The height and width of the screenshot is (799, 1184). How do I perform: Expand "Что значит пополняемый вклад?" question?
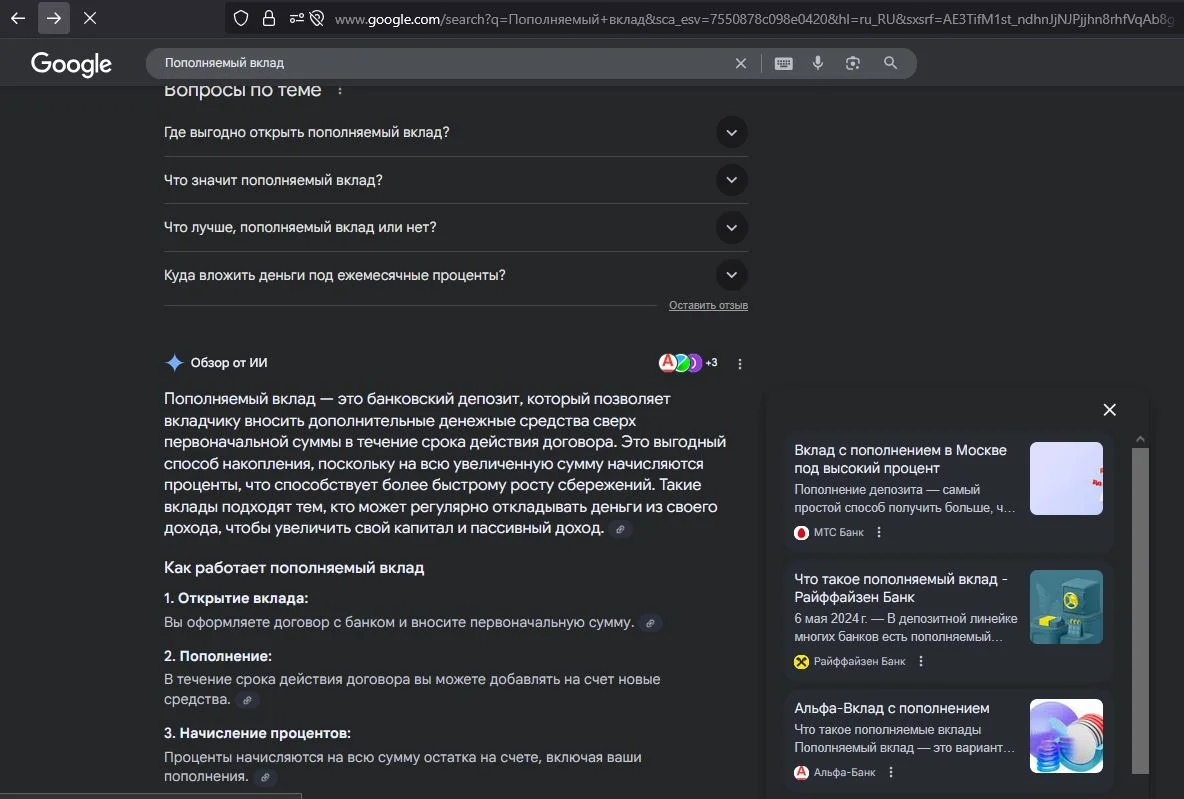(x=731, y=180)
